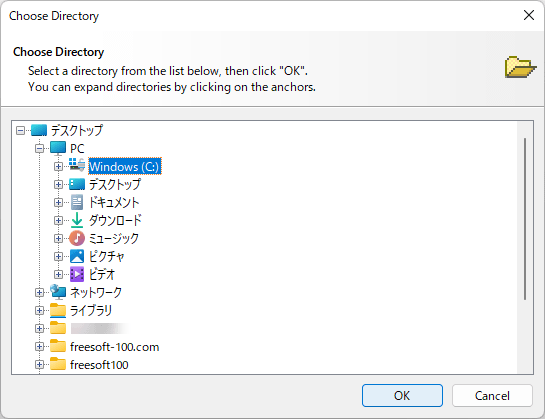Select the Windows (C:) drive icon
This screenshot has height=419, width=545.
click(77, 164)
